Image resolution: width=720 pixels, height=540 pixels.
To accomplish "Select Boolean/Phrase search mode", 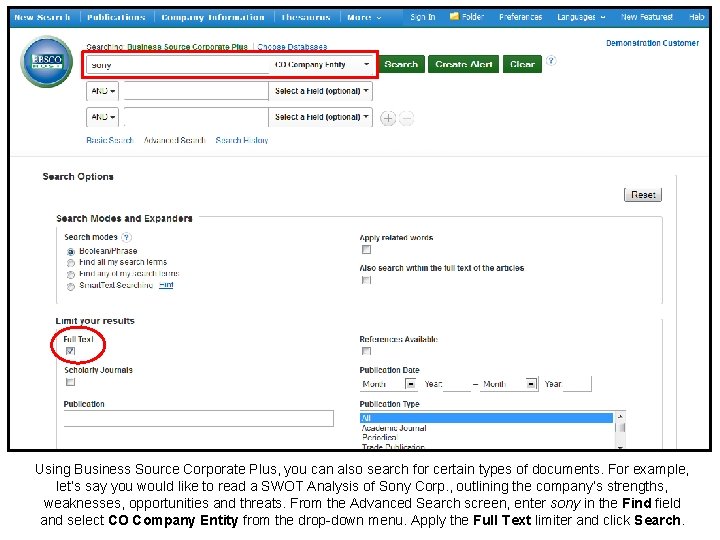I will pos(71,252).
